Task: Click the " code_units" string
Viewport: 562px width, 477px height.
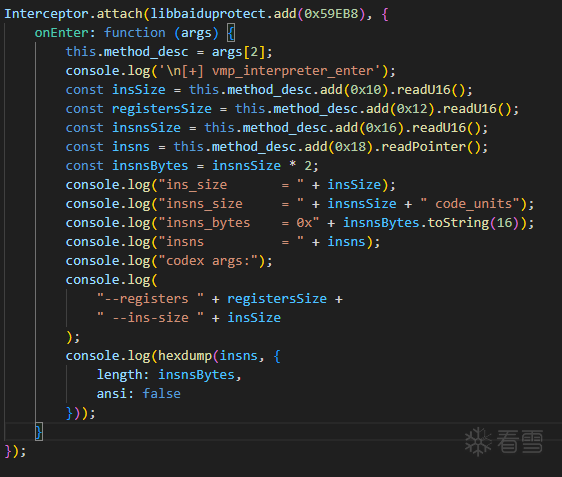Action: click(x=470, y=204)
